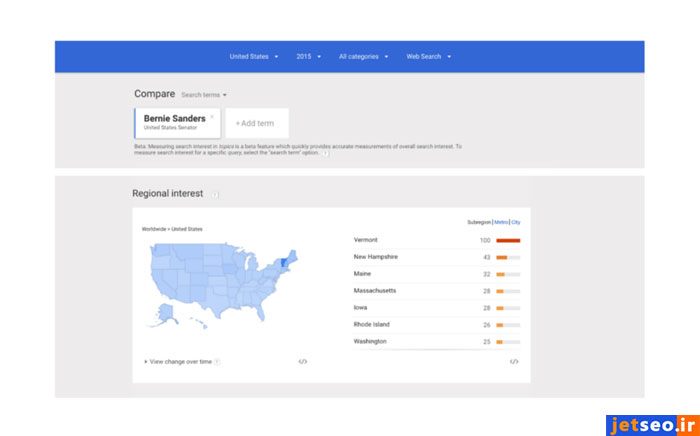700x436 pixels.
Task: Click the embed code icon below the map
Action: click(303, 361)
